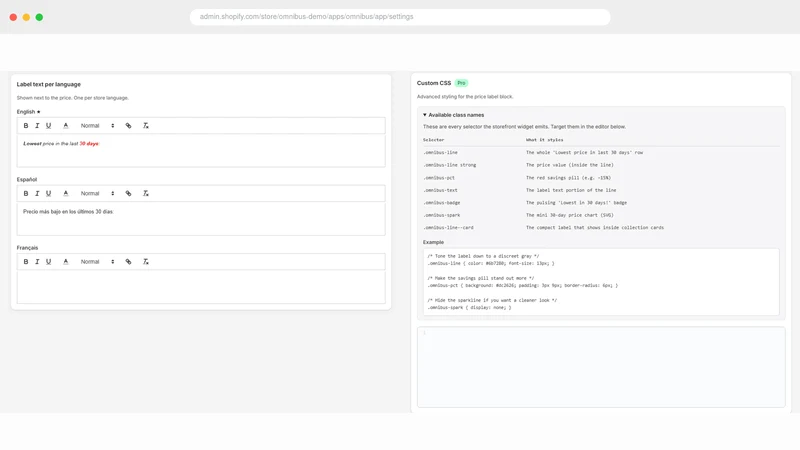The width and height of the screenshot is (800, 450).
Task: Select the .omnibus-pct selector
Action: tap(439, 178)
